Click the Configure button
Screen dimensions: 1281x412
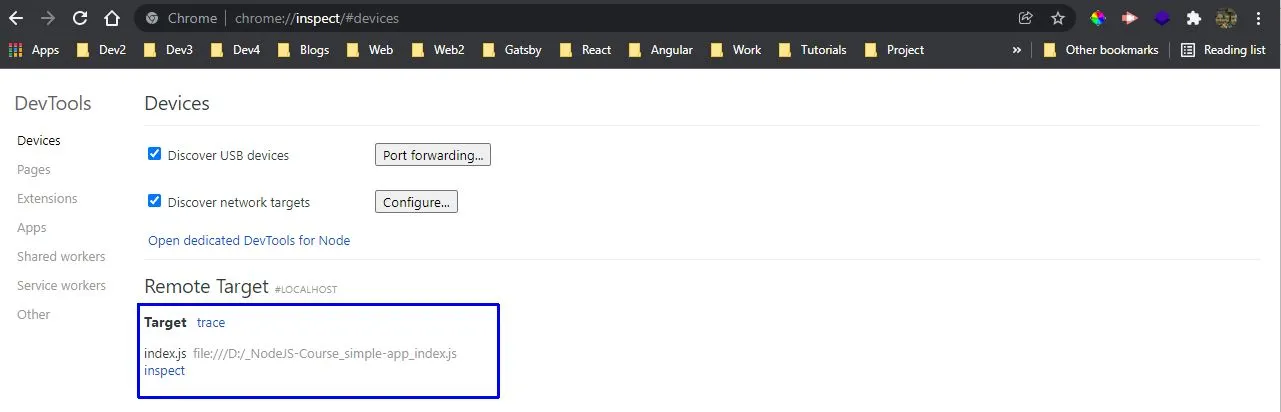tap(416, 202)
